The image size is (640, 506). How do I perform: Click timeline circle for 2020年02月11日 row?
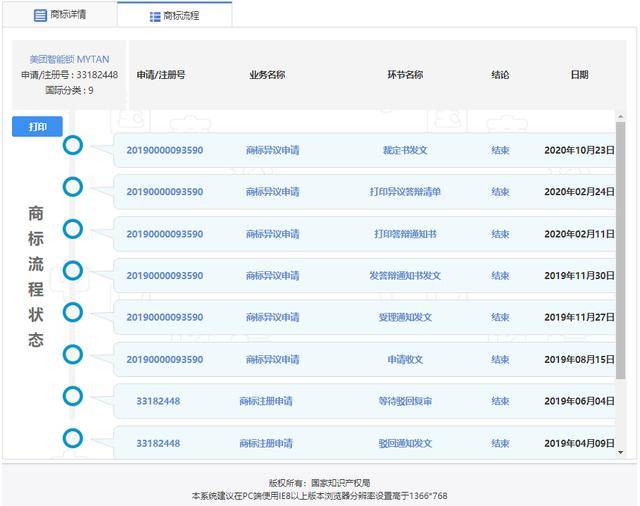73,229
